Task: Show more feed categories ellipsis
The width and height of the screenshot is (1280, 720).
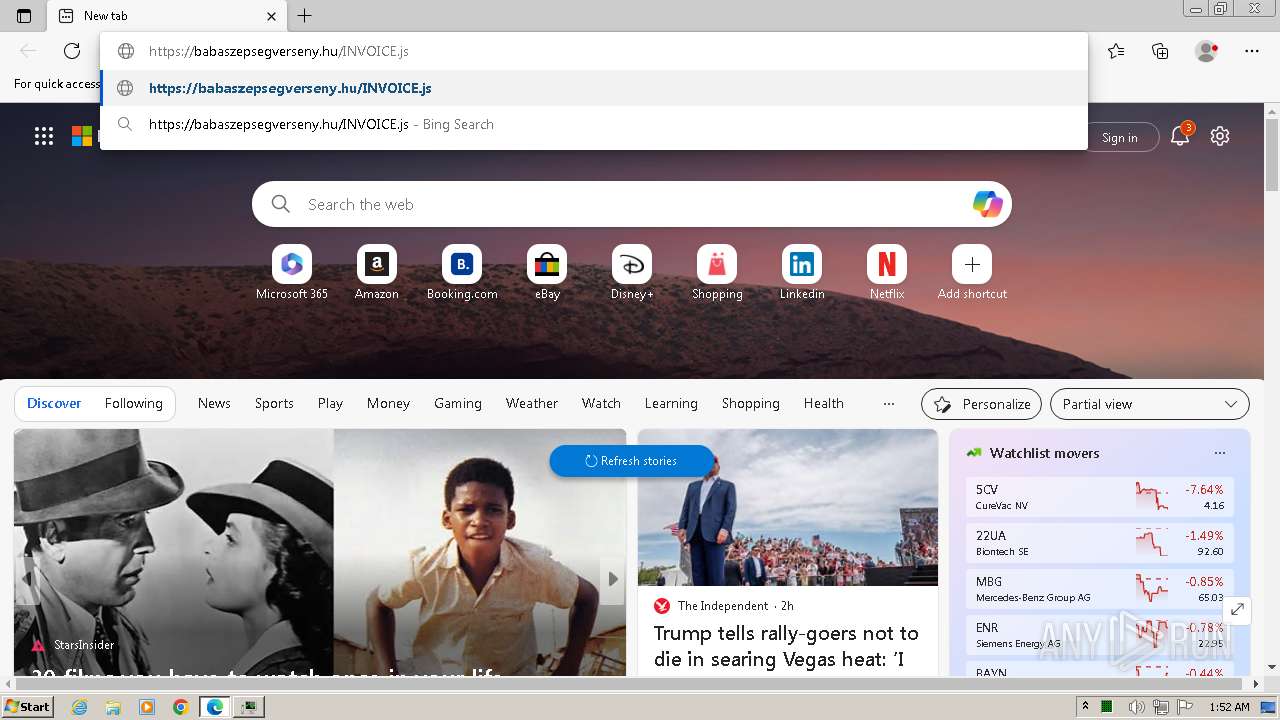Action: (x=889, y=404)
